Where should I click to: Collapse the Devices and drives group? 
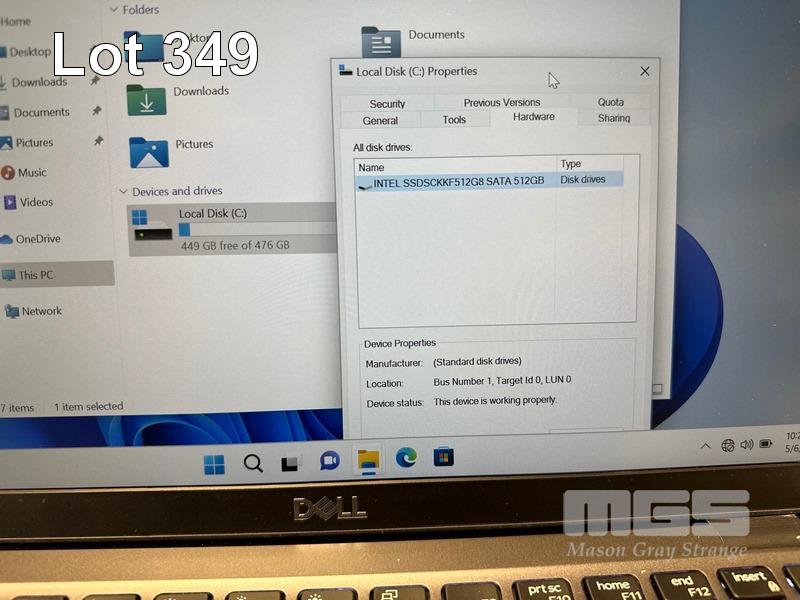pyautogui.click(x=123, y=191)
